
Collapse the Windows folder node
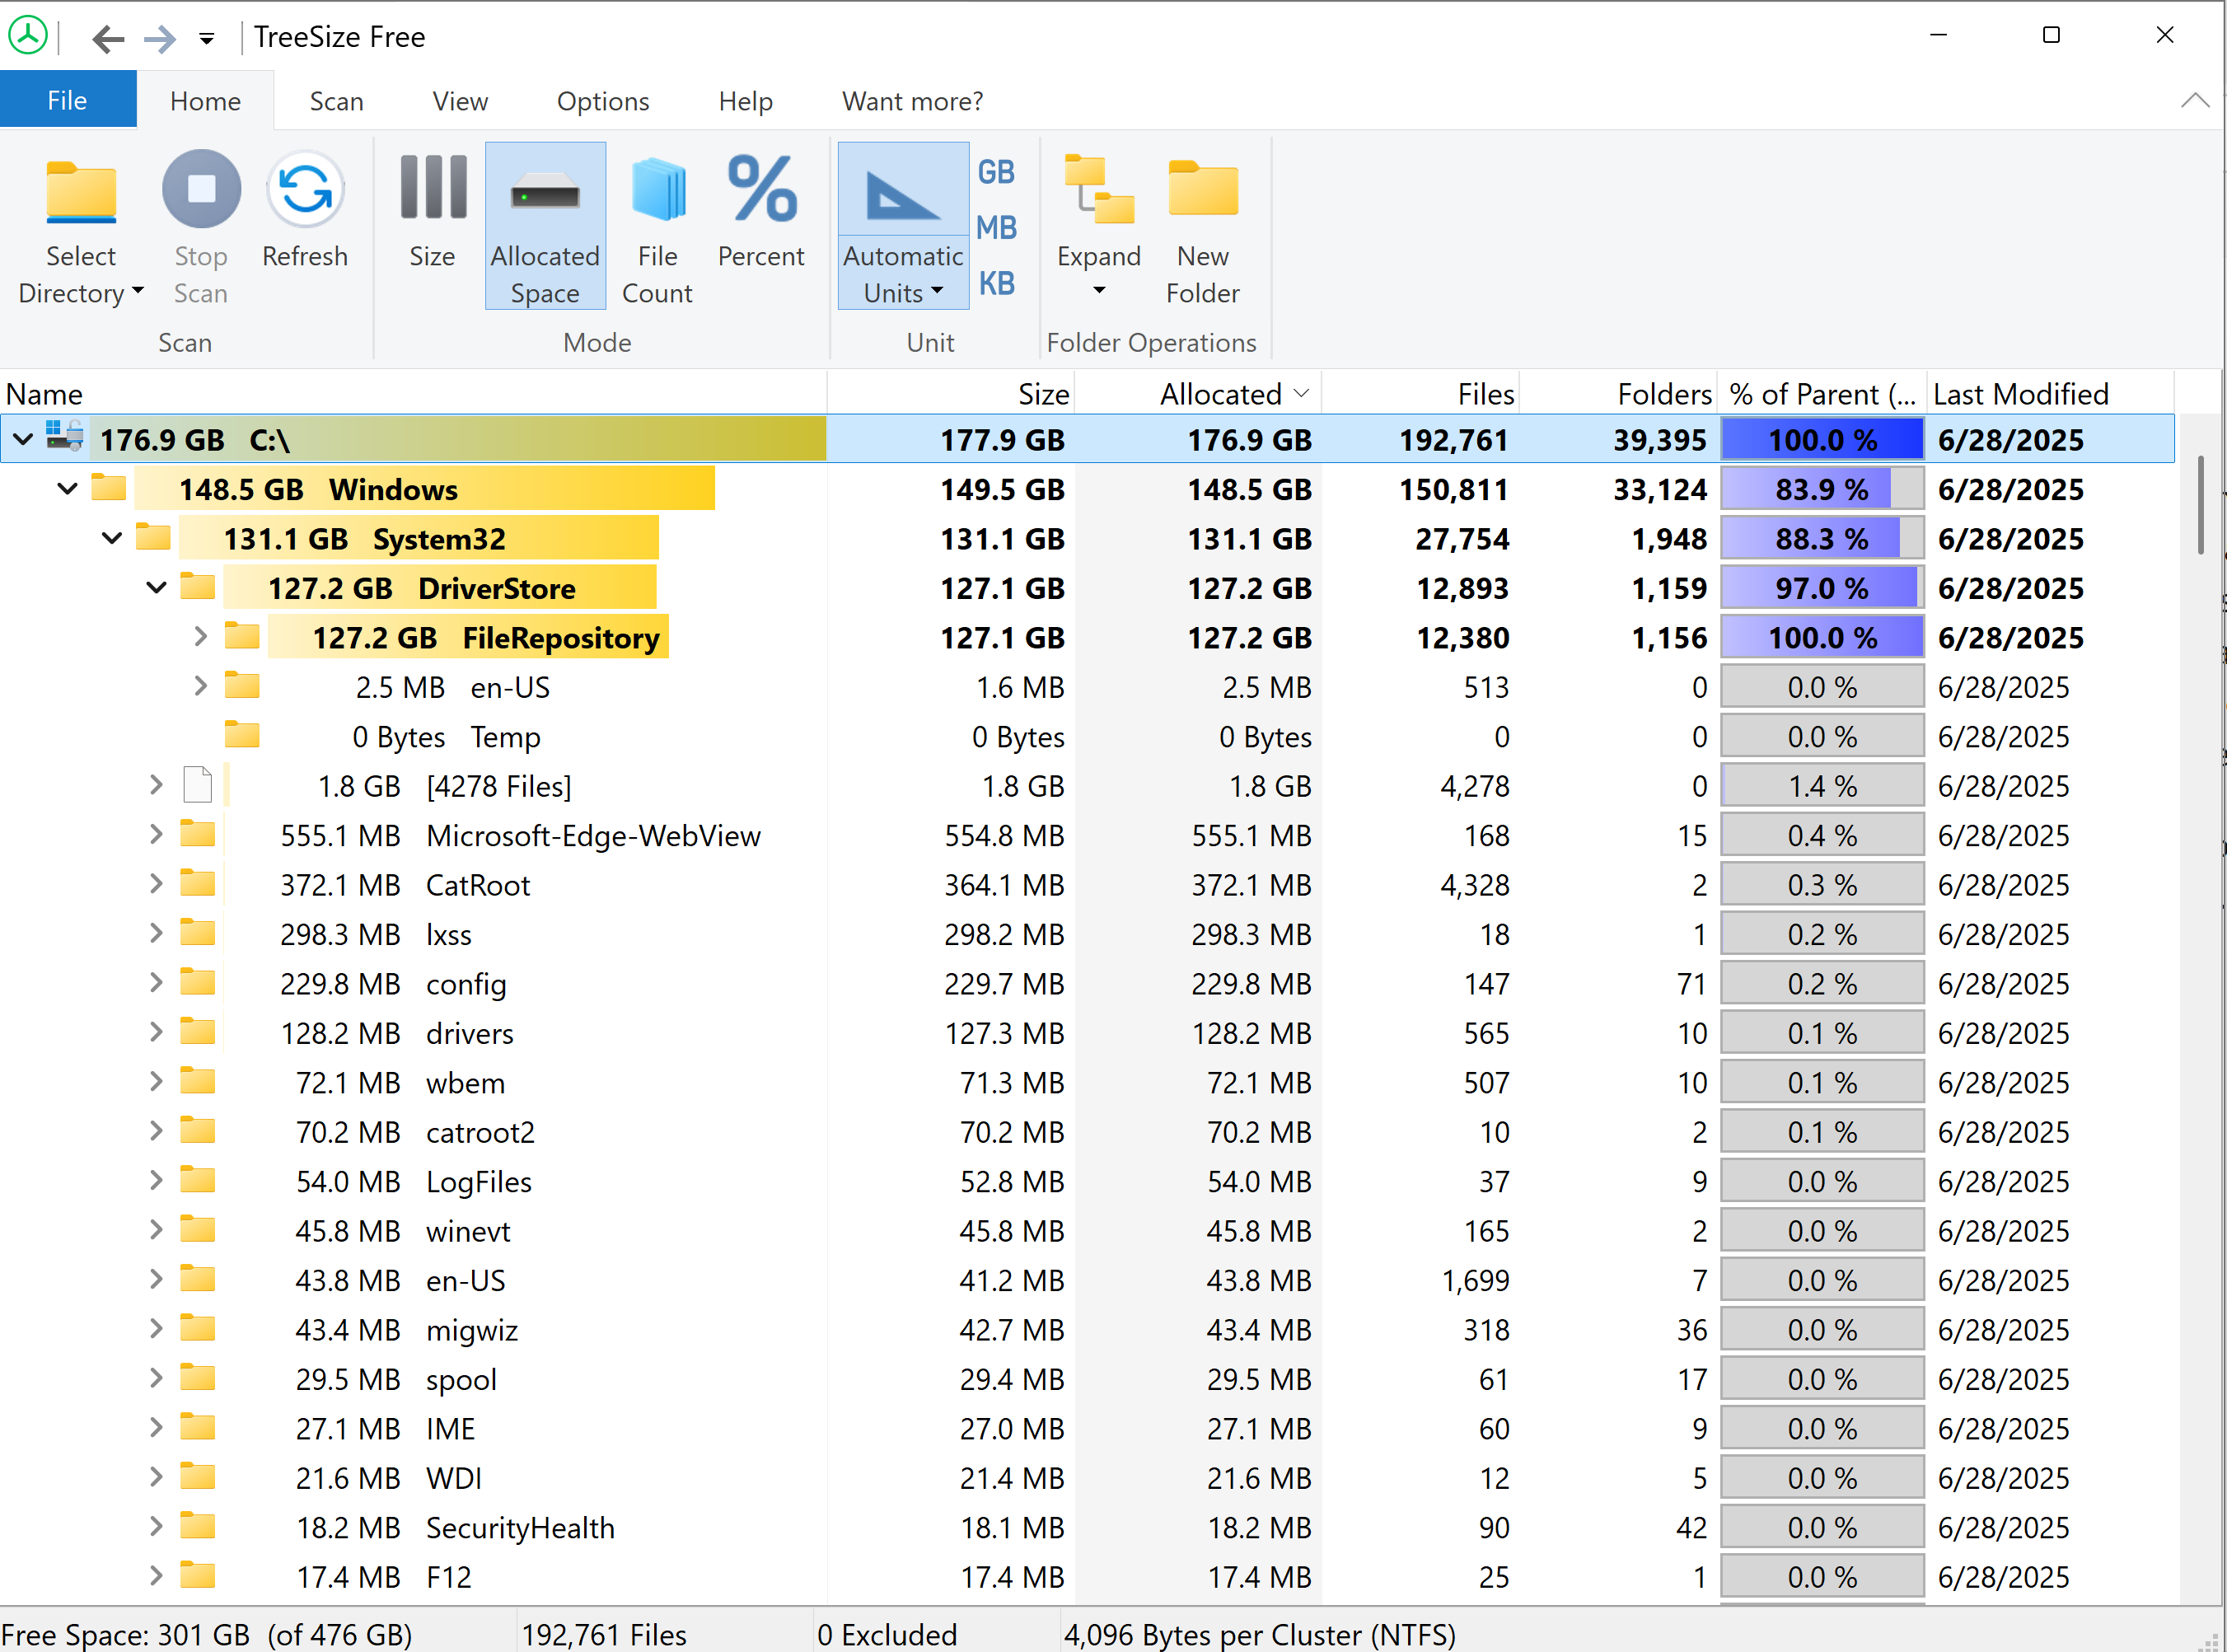67,488
